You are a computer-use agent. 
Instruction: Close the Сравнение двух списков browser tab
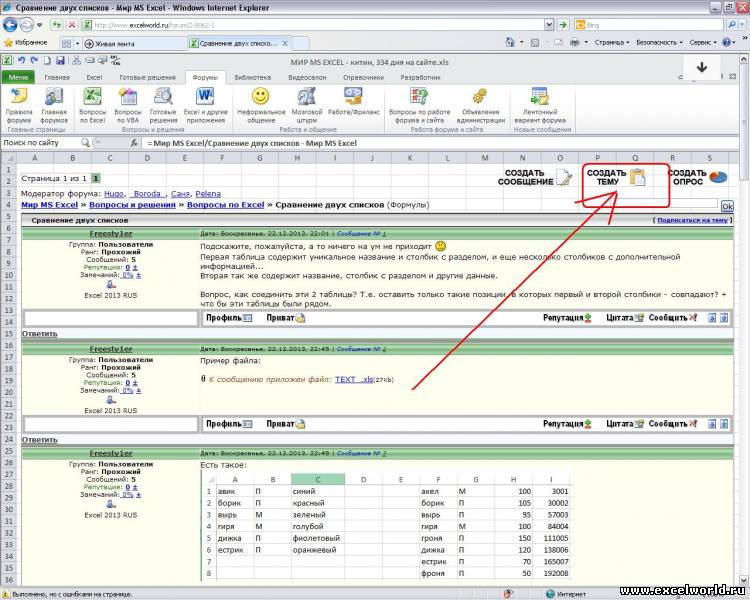pyautogui.click(x=285, y=44)
